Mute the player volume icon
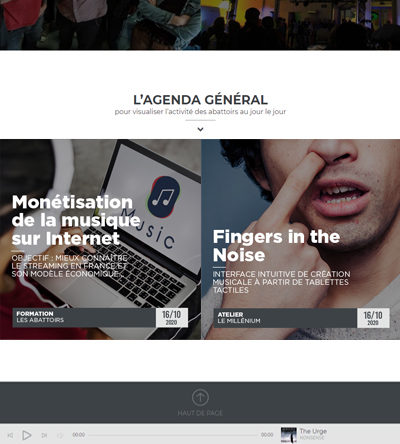The image size is (400, 444). 60,435
